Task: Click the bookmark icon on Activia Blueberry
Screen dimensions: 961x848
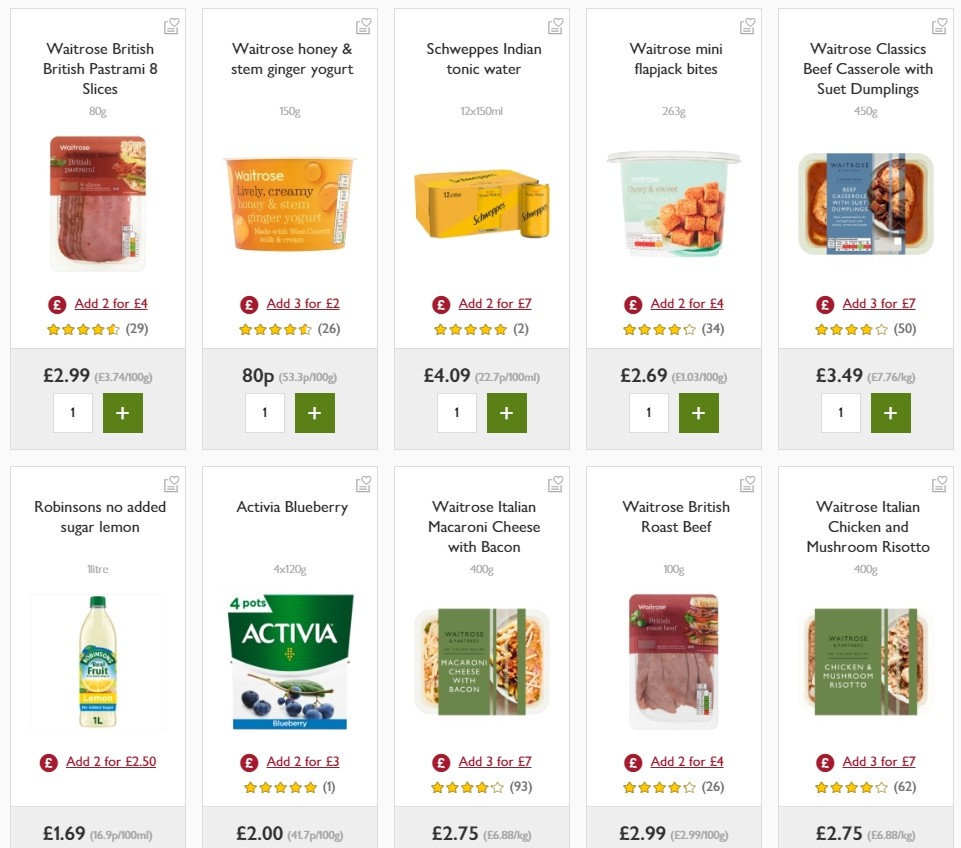Action: (363, 483)
